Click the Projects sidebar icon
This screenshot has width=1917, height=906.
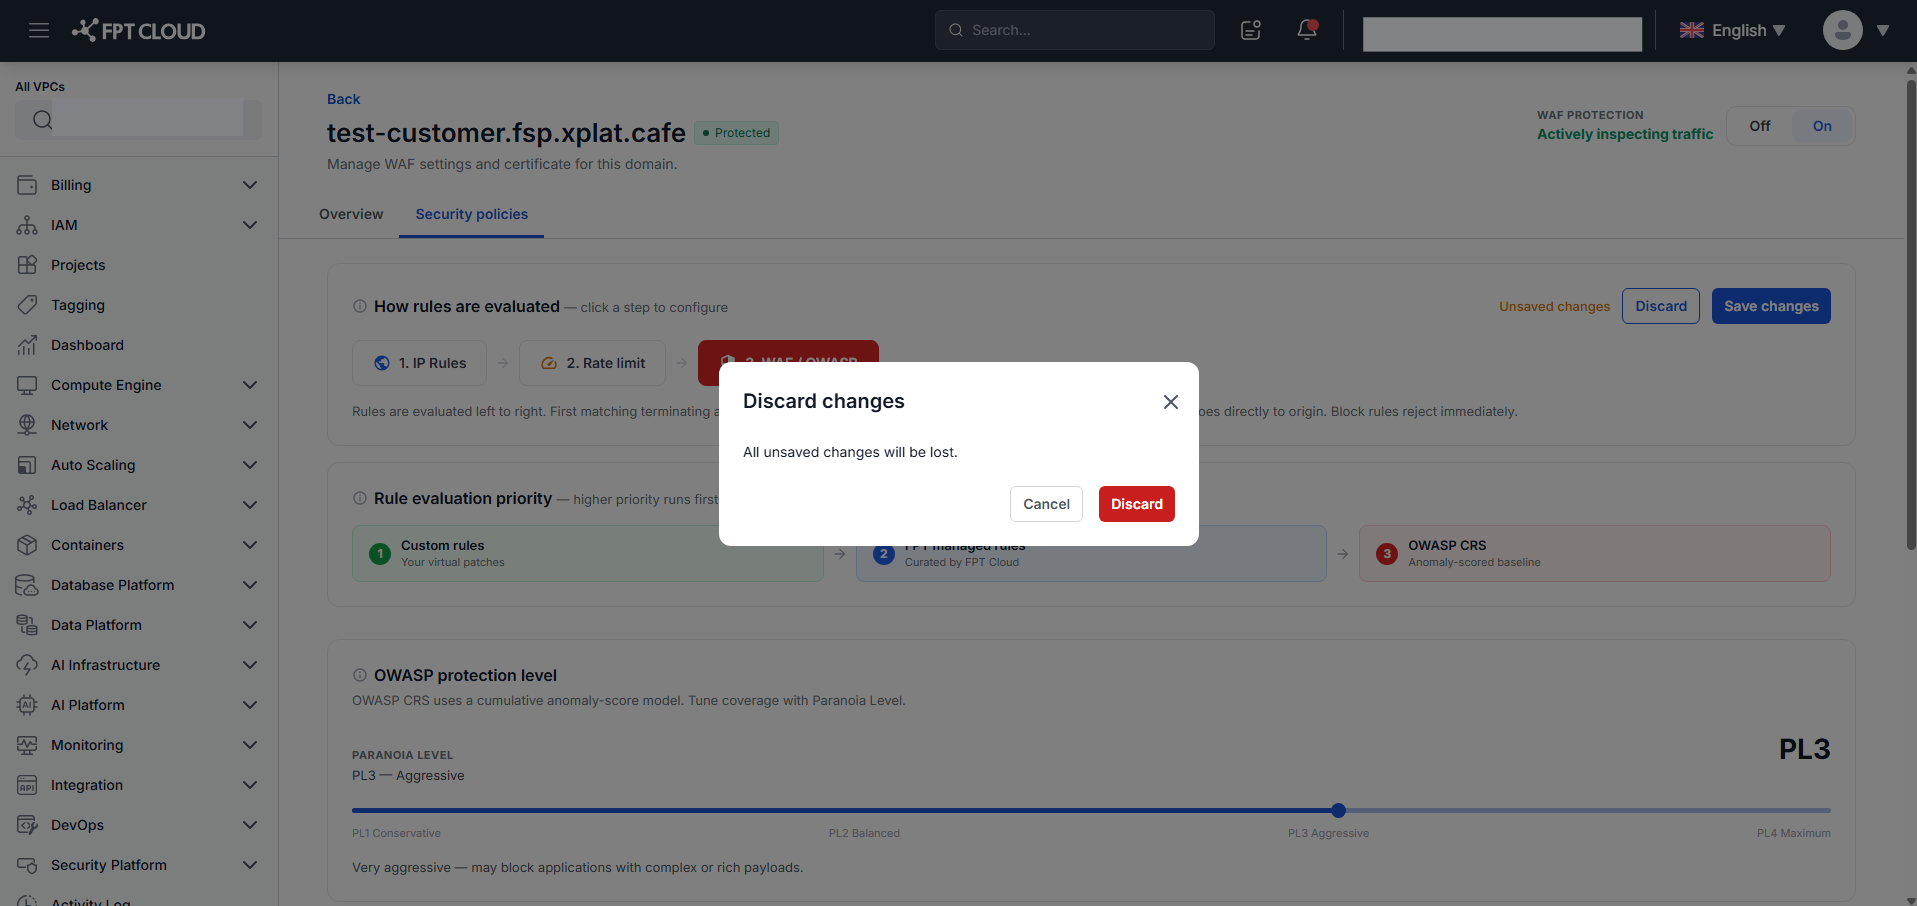tap(27, 265)
